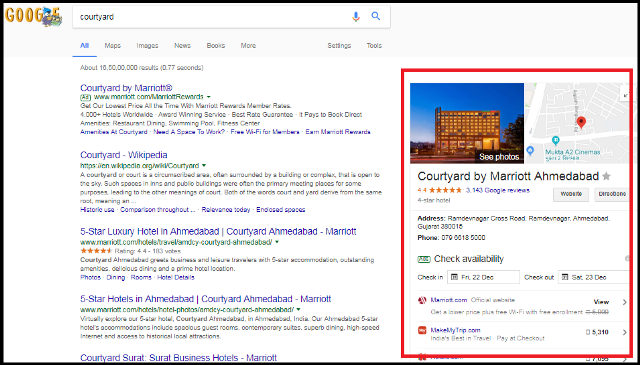Click the red location pin on map

581,122
